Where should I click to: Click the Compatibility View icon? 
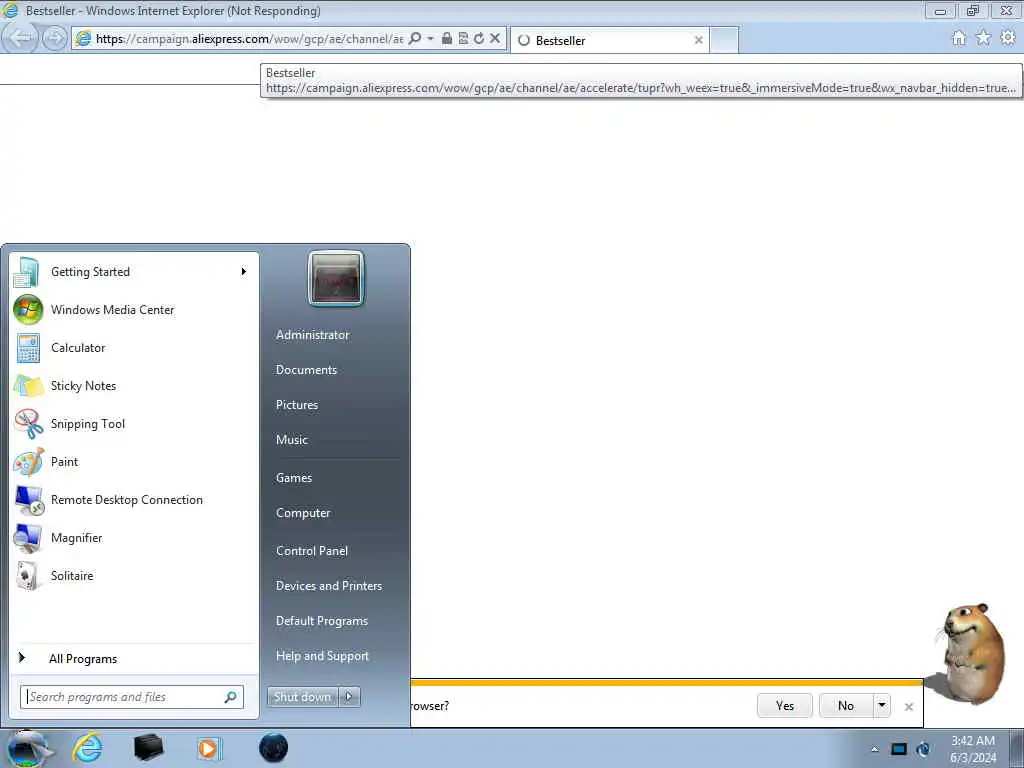(x=463, y=39)
